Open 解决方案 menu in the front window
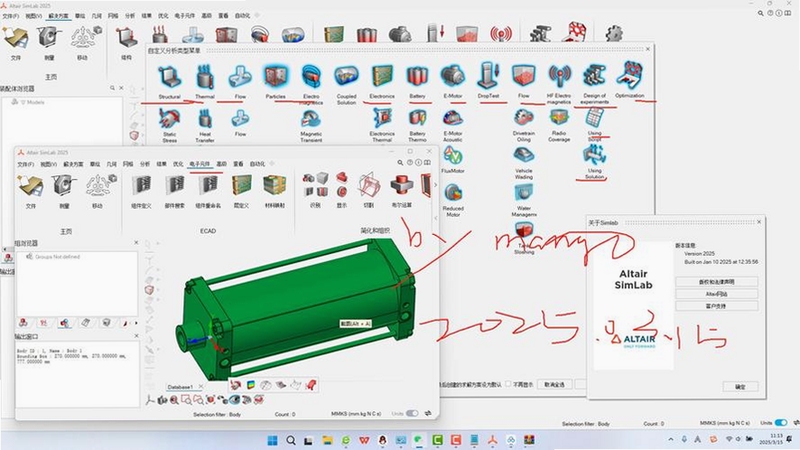 pyautogui.click(x=73, y=164)
